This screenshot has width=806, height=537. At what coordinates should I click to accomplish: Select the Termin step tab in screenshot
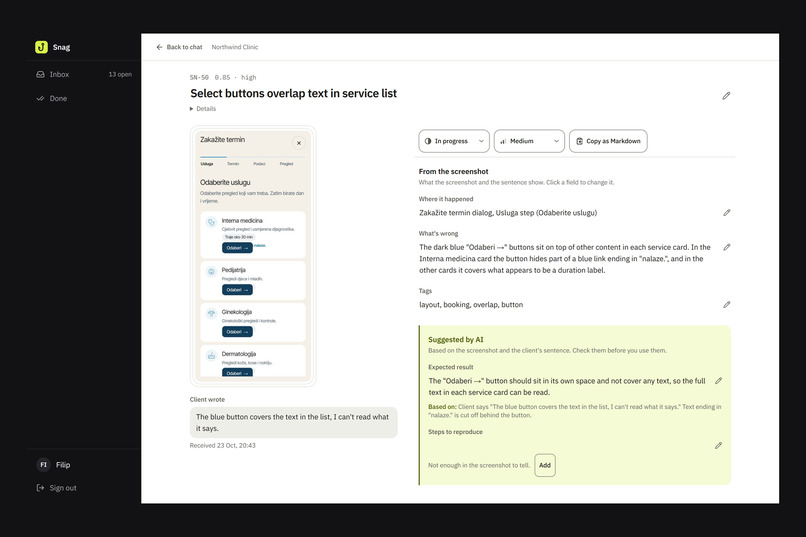pos(233,164)
